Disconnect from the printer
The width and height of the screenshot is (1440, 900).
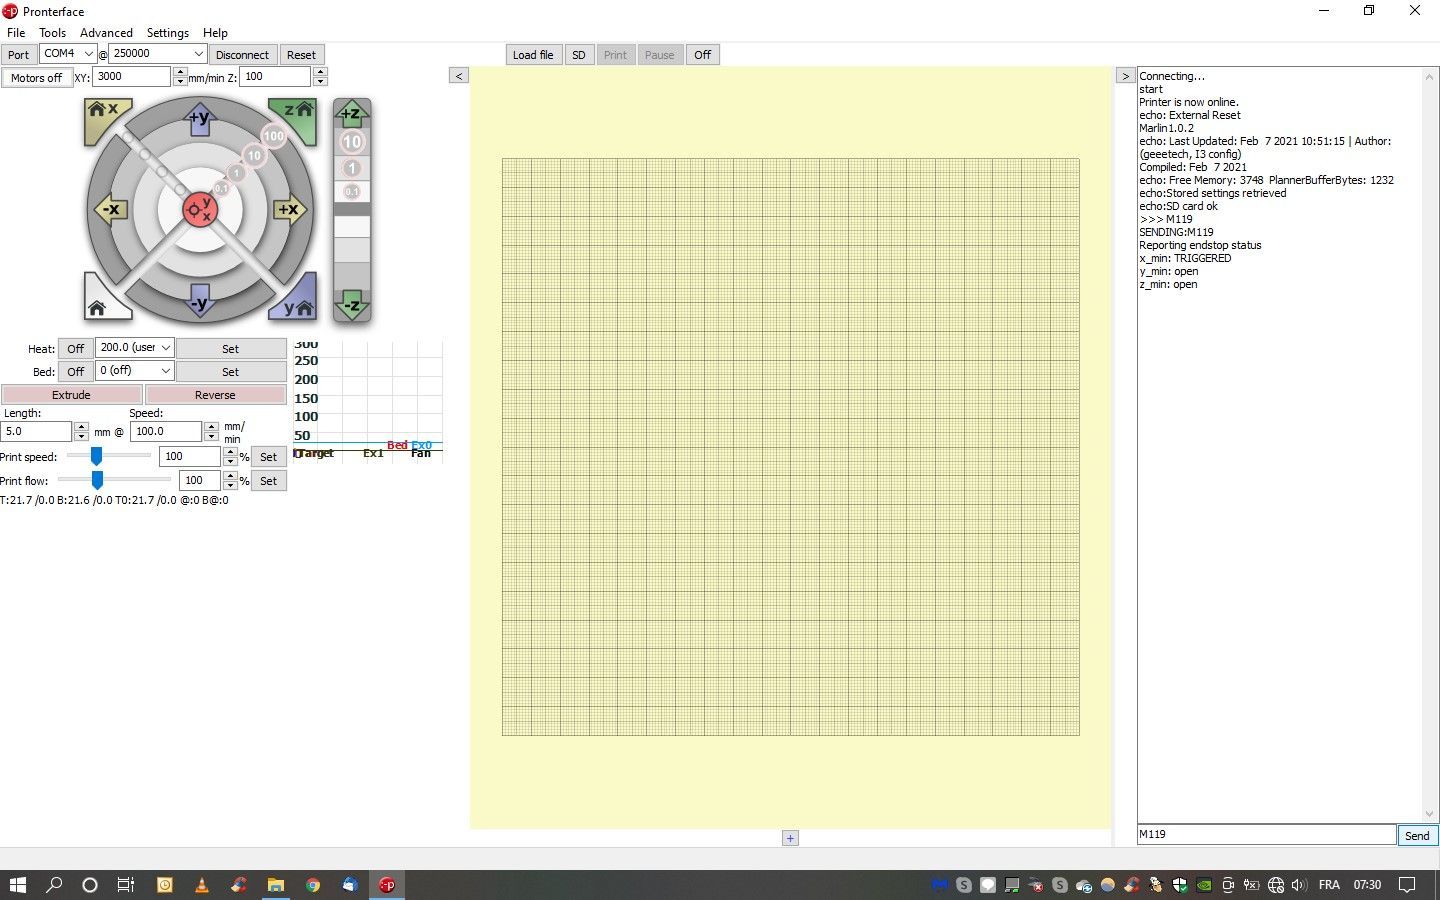pyautogui.click(x=242, y=55)
